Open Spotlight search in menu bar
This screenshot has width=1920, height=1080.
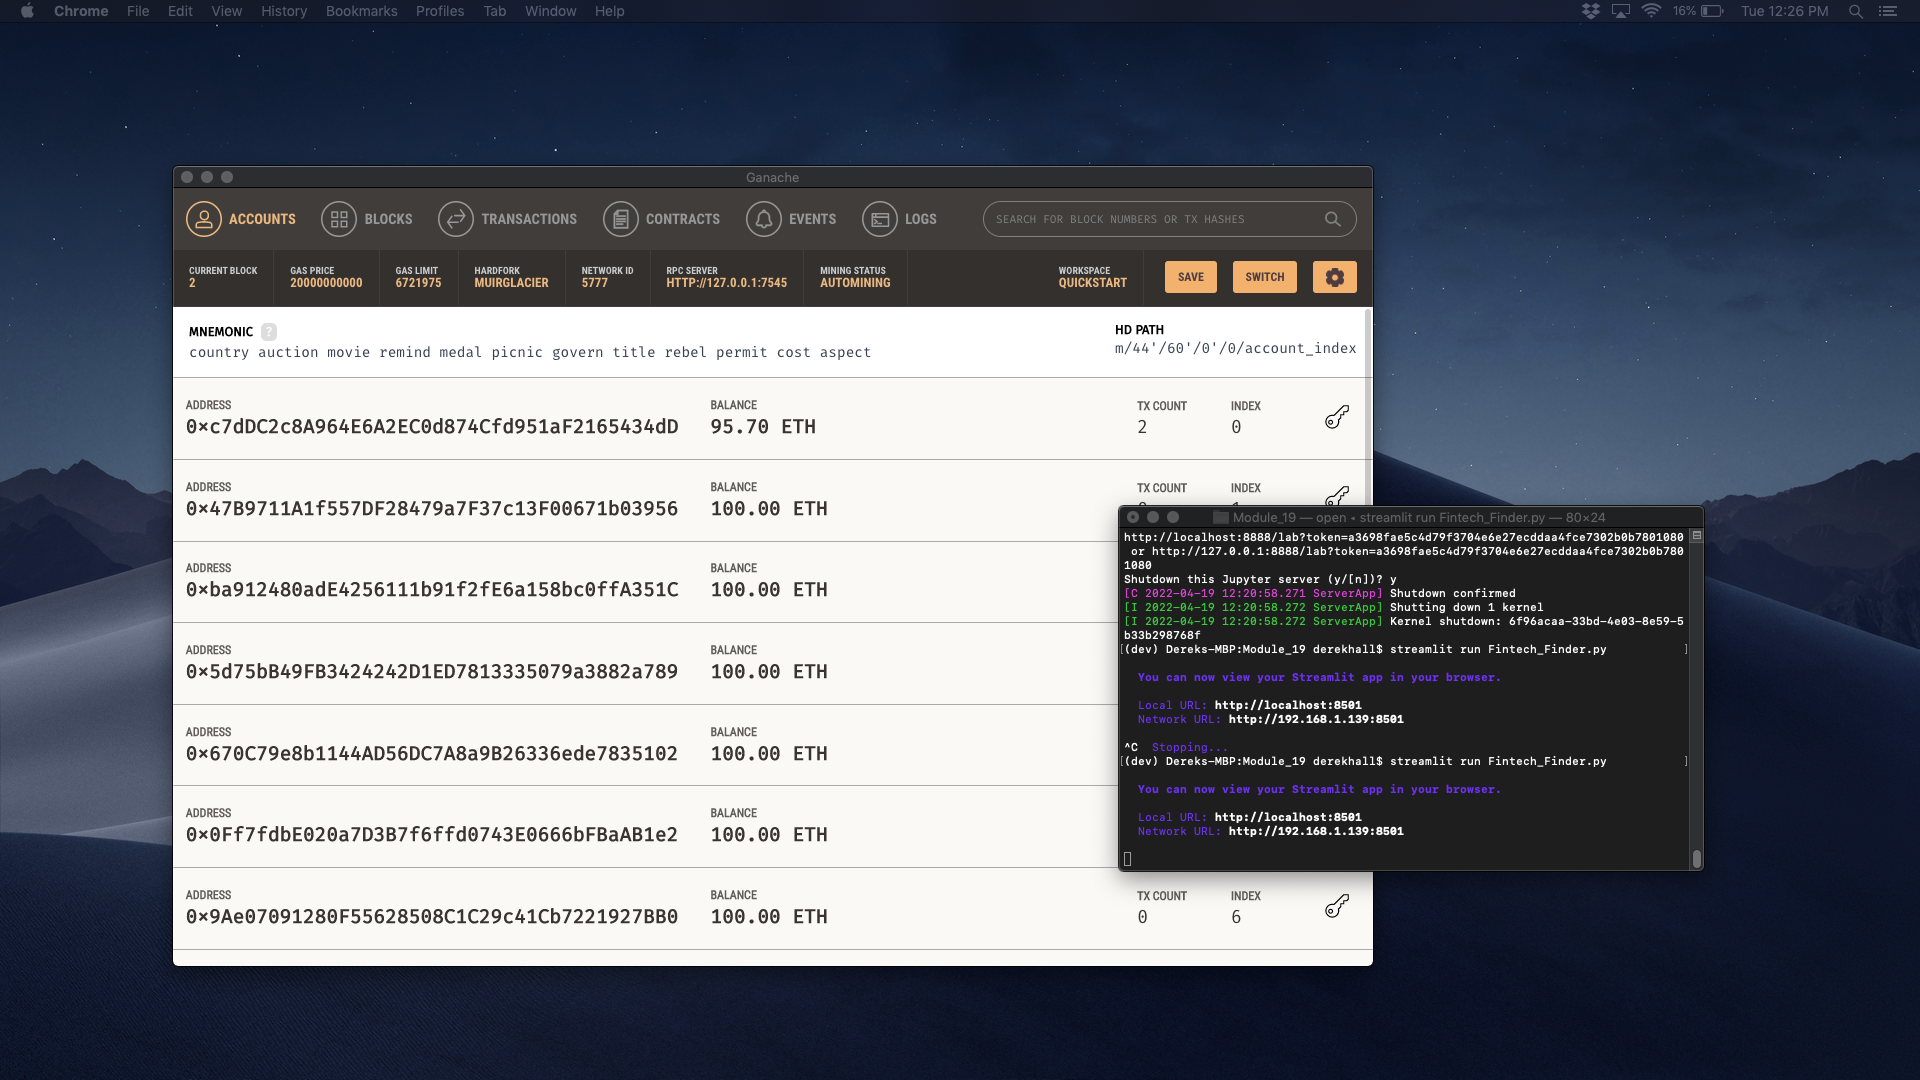coord(1855,11)
